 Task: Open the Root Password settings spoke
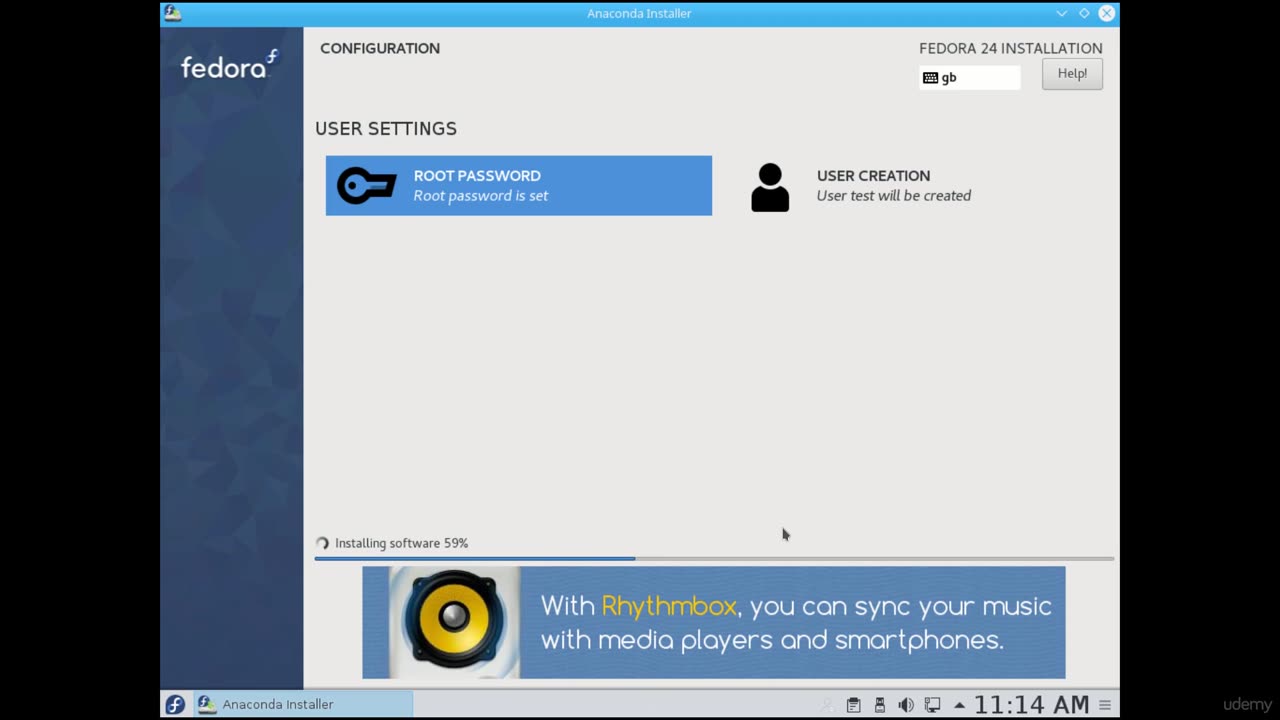coord(518,185)
